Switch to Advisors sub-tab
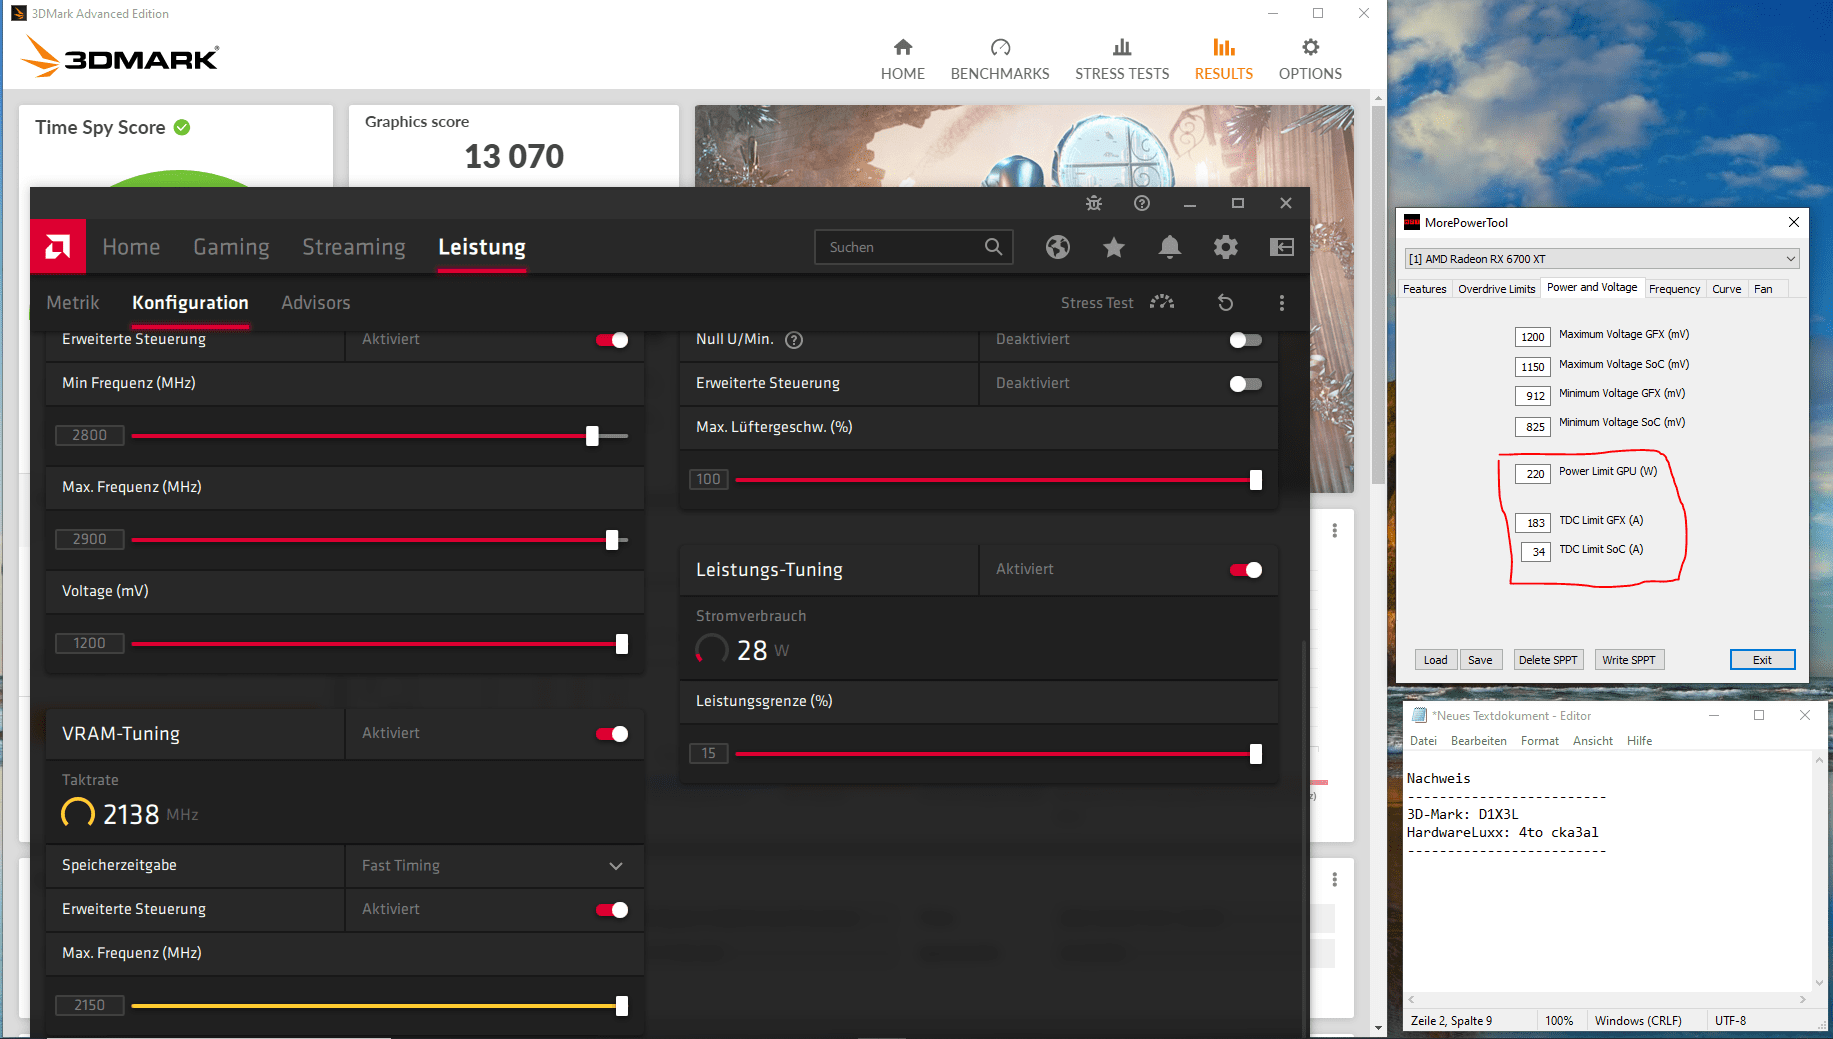Screen dimensions: 1833x1039 [x=316, y=303]
